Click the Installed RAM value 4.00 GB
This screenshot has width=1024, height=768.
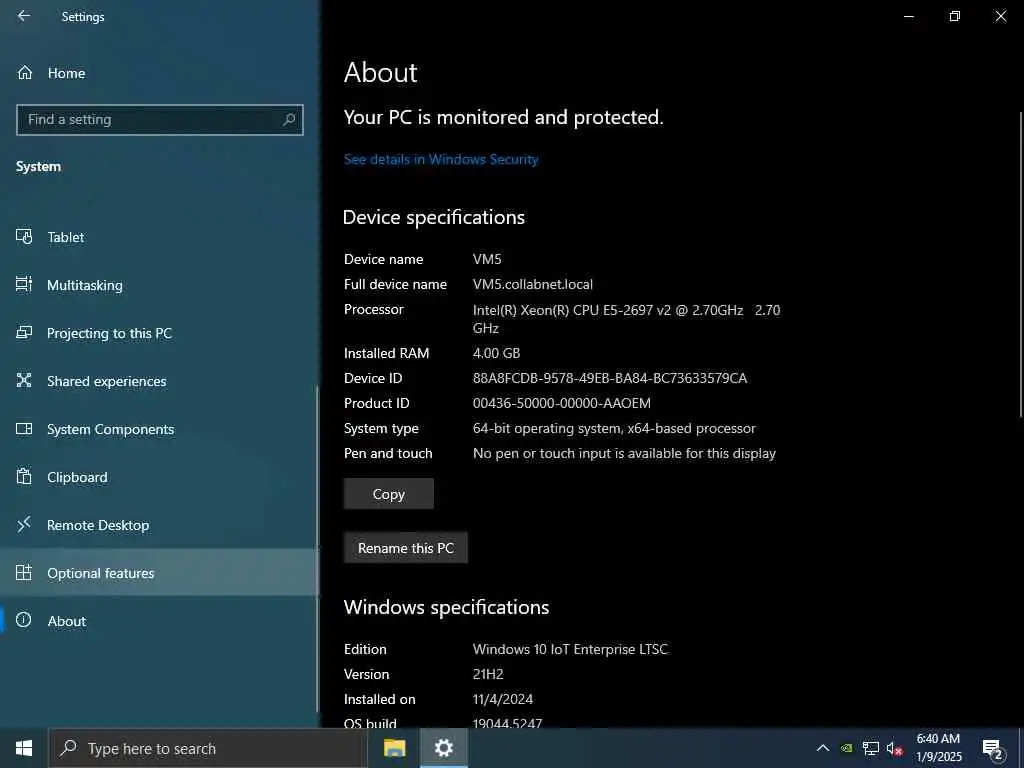pyautogui.click(x=496, y=353)
